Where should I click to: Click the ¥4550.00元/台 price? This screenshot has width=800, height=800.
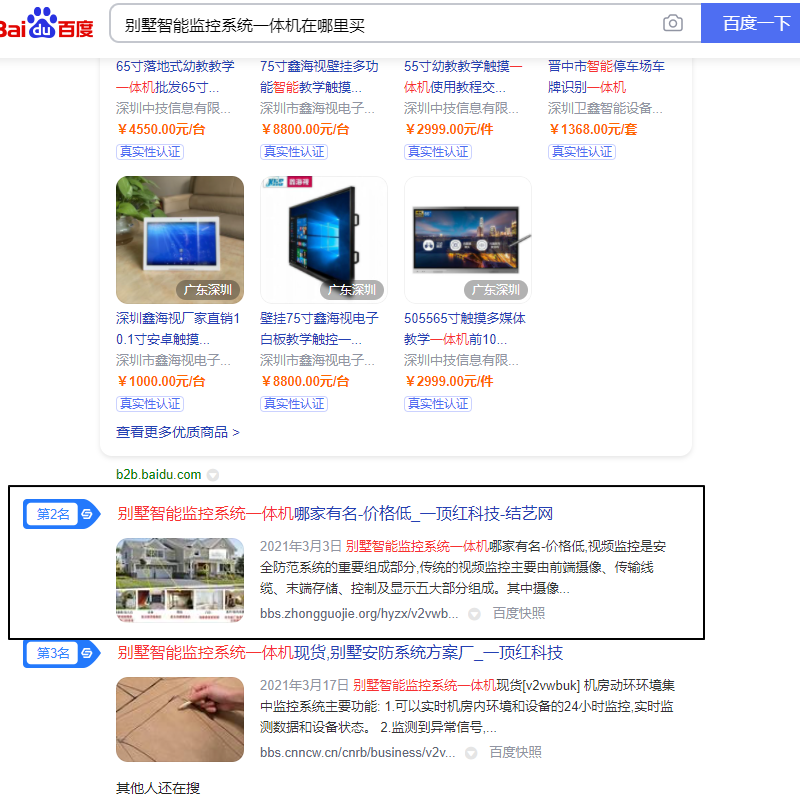tap(161, 130)
